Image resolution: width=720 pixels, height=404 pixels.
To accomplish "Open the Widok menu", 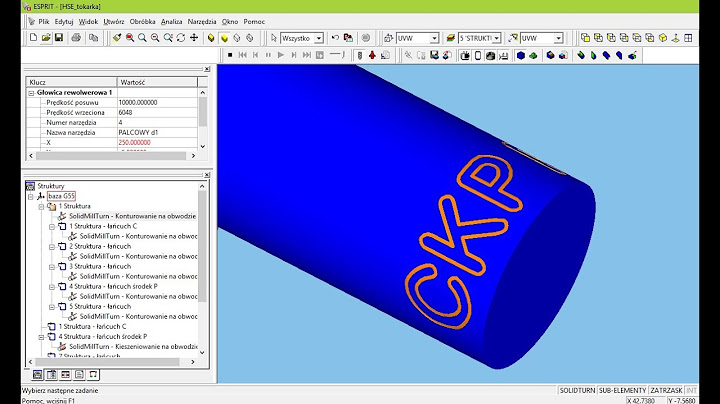I will [88, 22].
